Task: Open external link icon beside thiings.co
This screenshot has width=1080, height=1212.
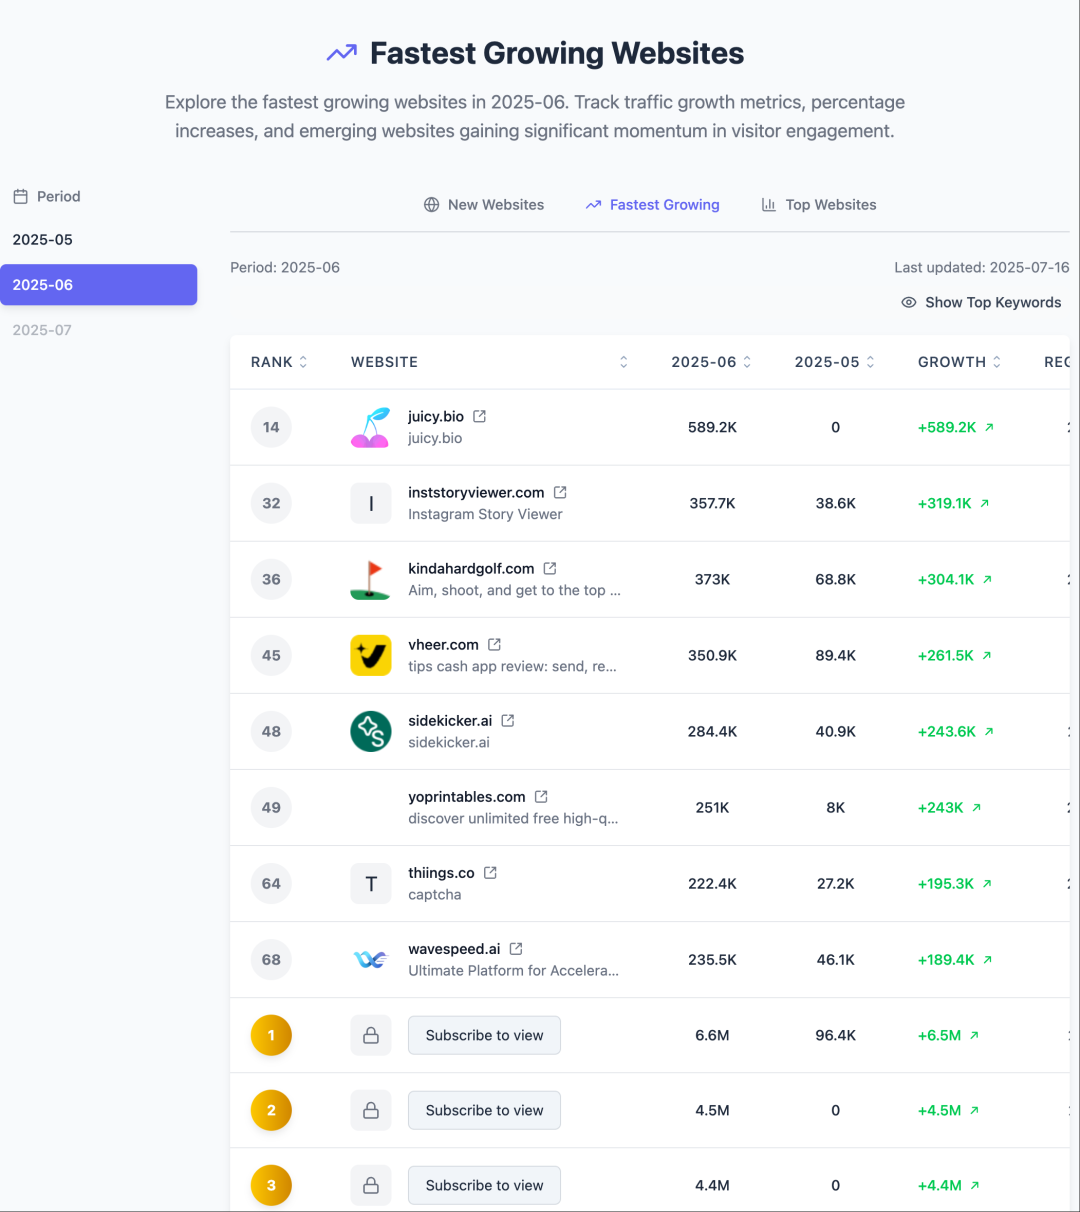Action: click(490, 872)
